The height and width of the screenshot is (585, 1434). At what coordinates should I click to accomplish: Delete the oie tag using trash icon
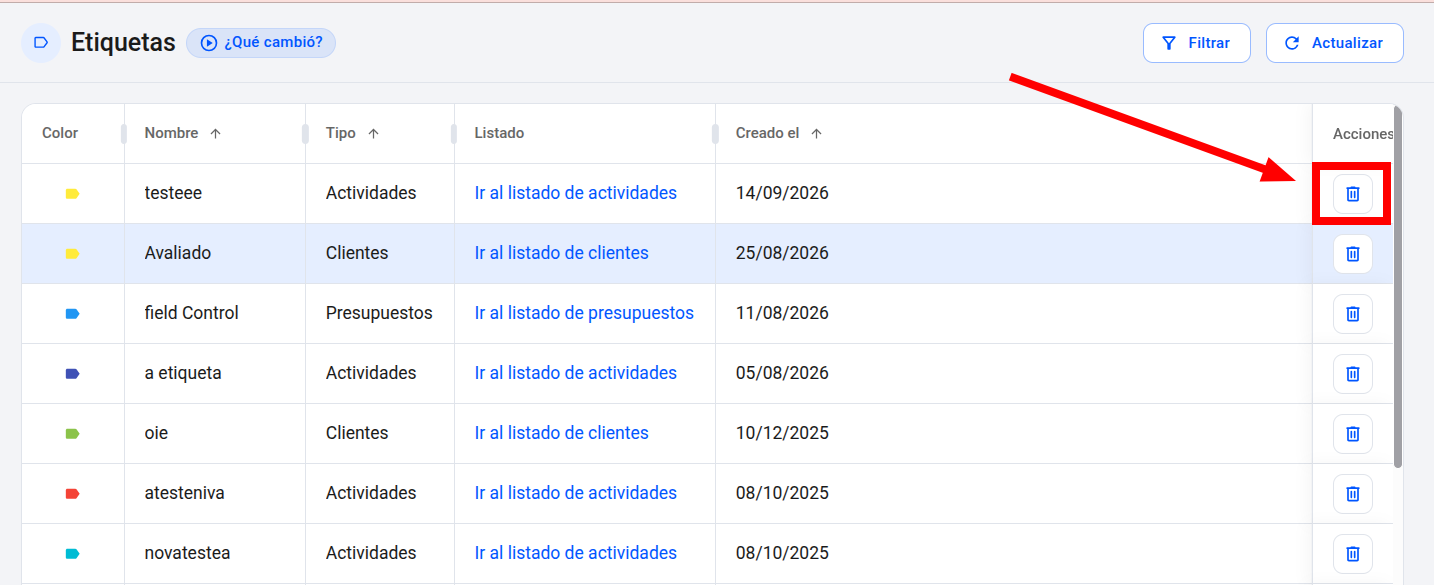[x=1352, y=433]
